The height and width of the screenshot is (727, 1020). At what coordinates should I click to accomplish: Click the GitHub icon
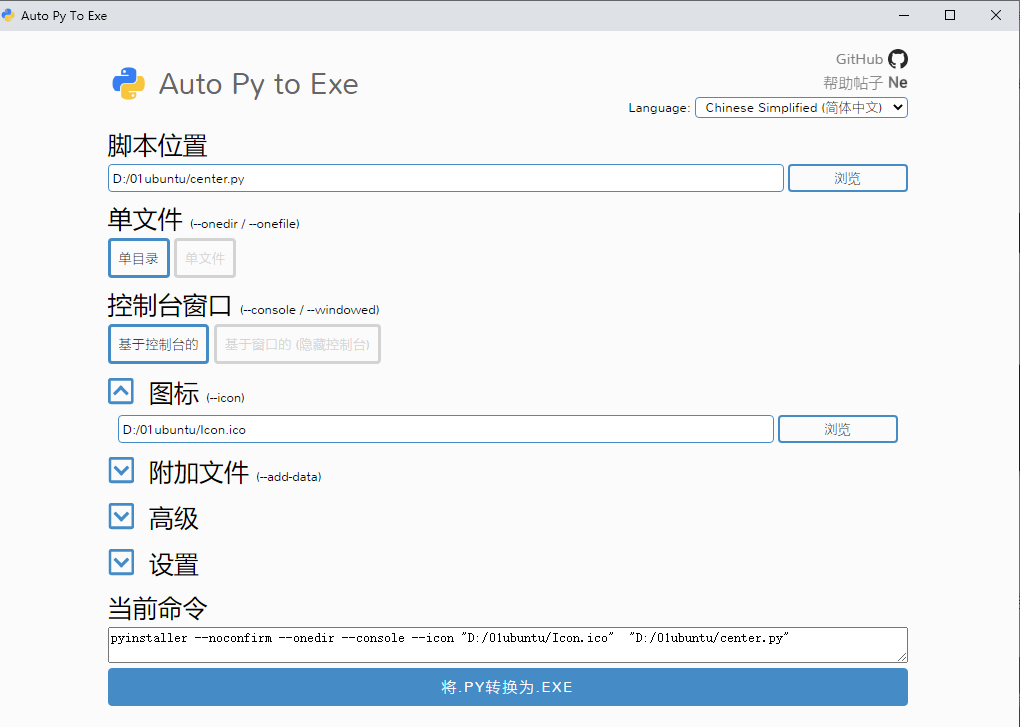coord(897,59)
